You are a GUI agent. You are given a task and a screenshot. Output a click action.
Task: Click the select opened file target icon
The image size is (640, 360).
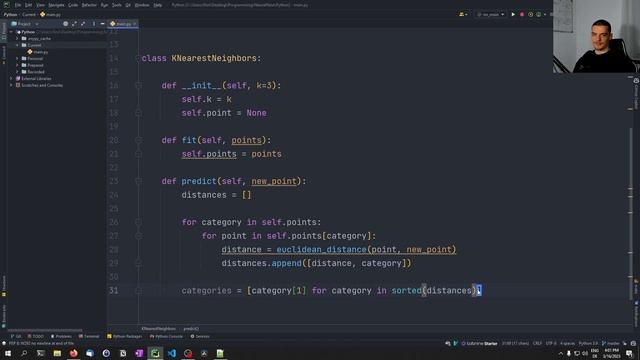click(65, 24)
